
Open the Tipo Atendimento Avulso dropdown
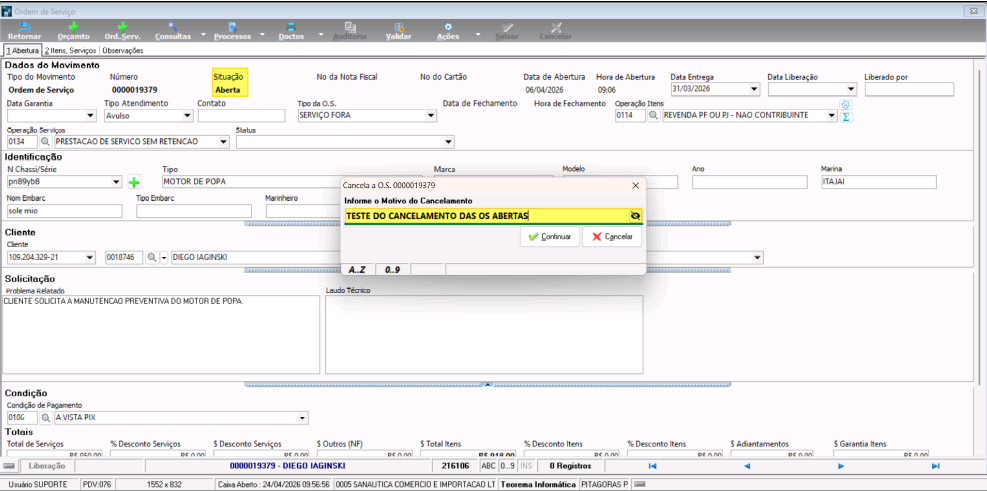coord(187,116)
